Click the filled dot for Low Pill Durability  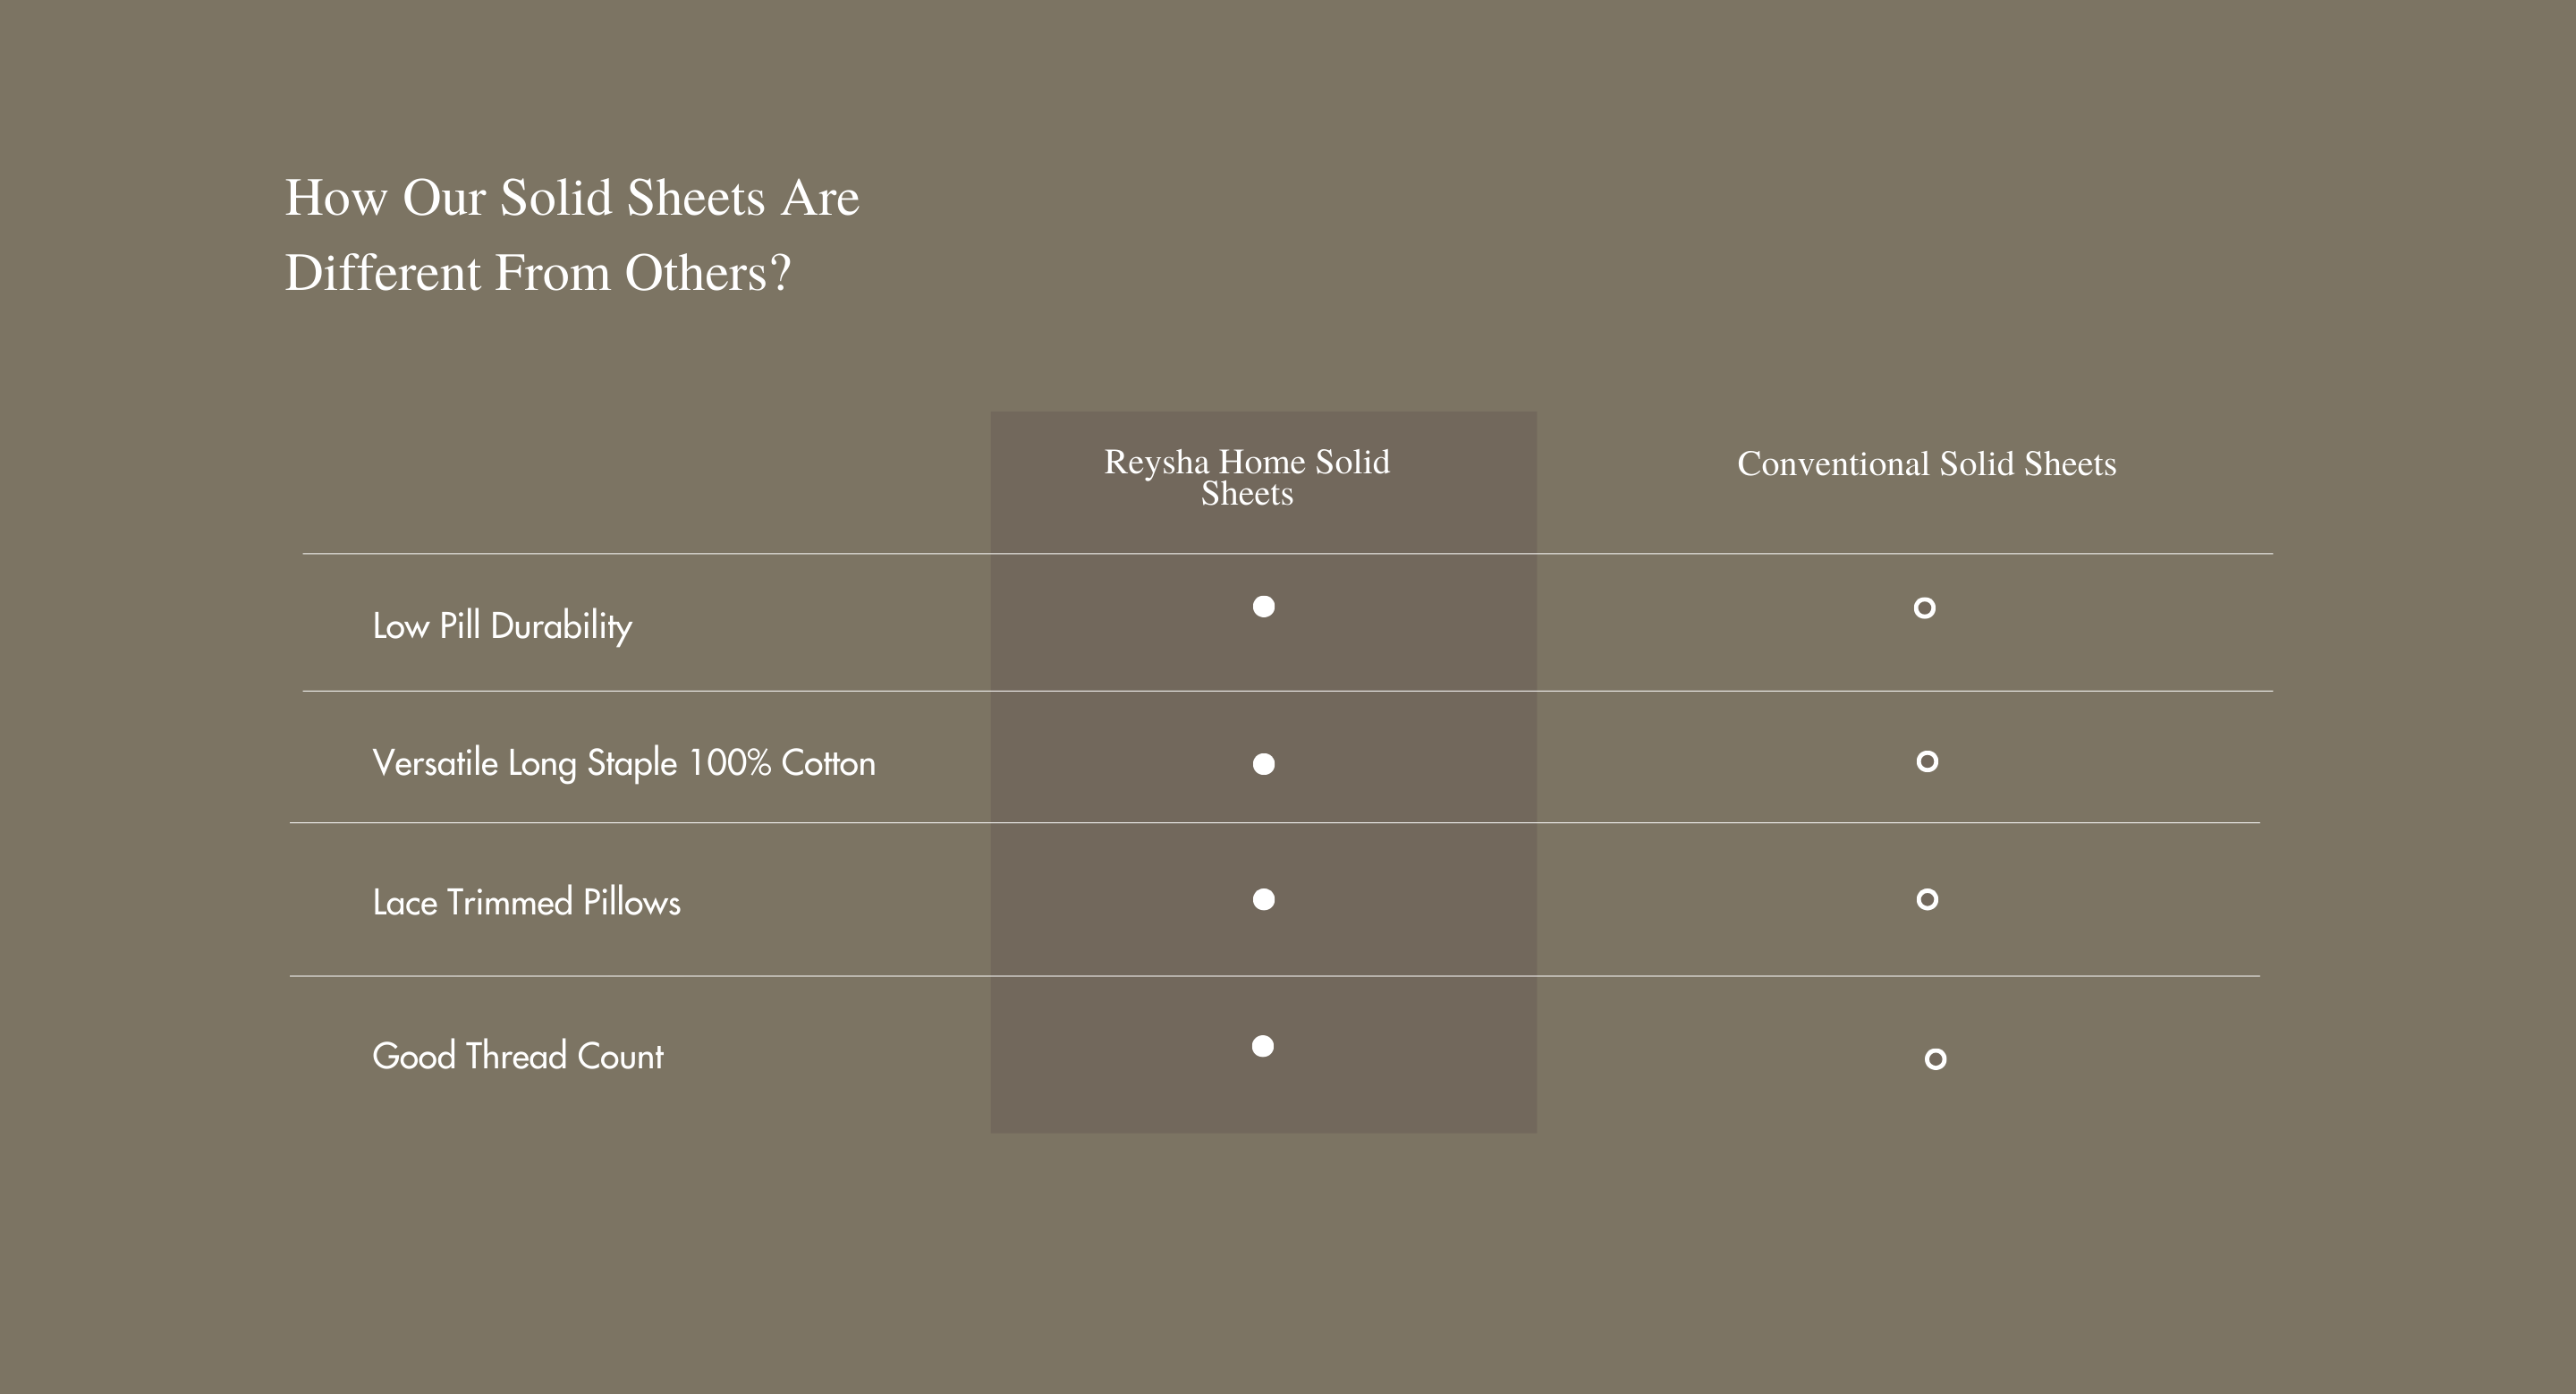coord(1264,607)
